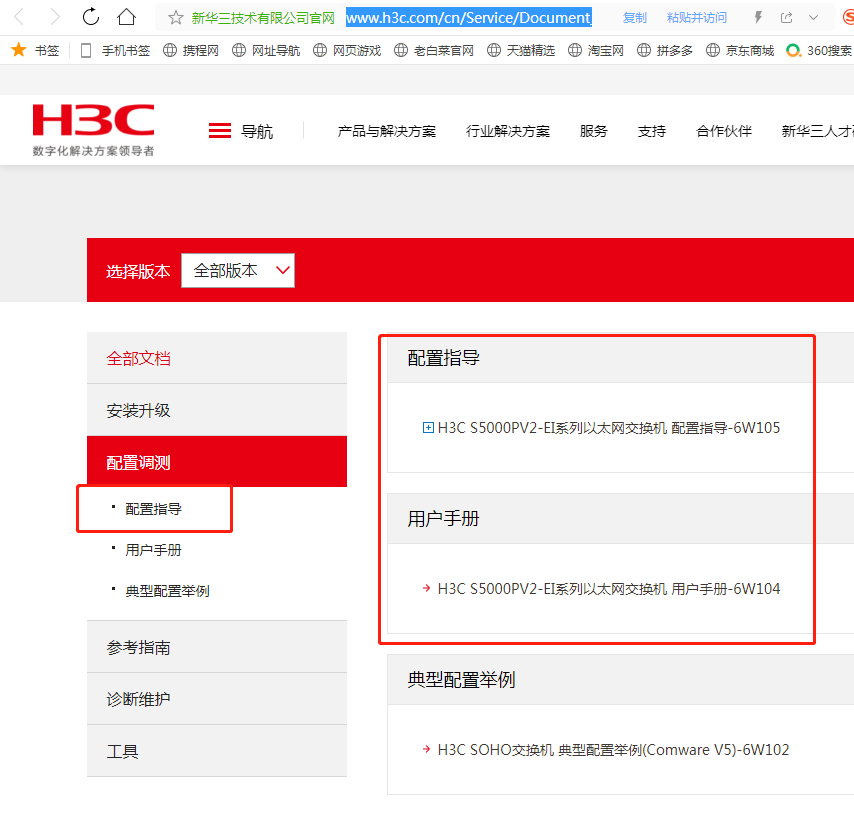Click the highlighted URL in address field
Viewport: 854px width, 824px height.
[469, 18]
